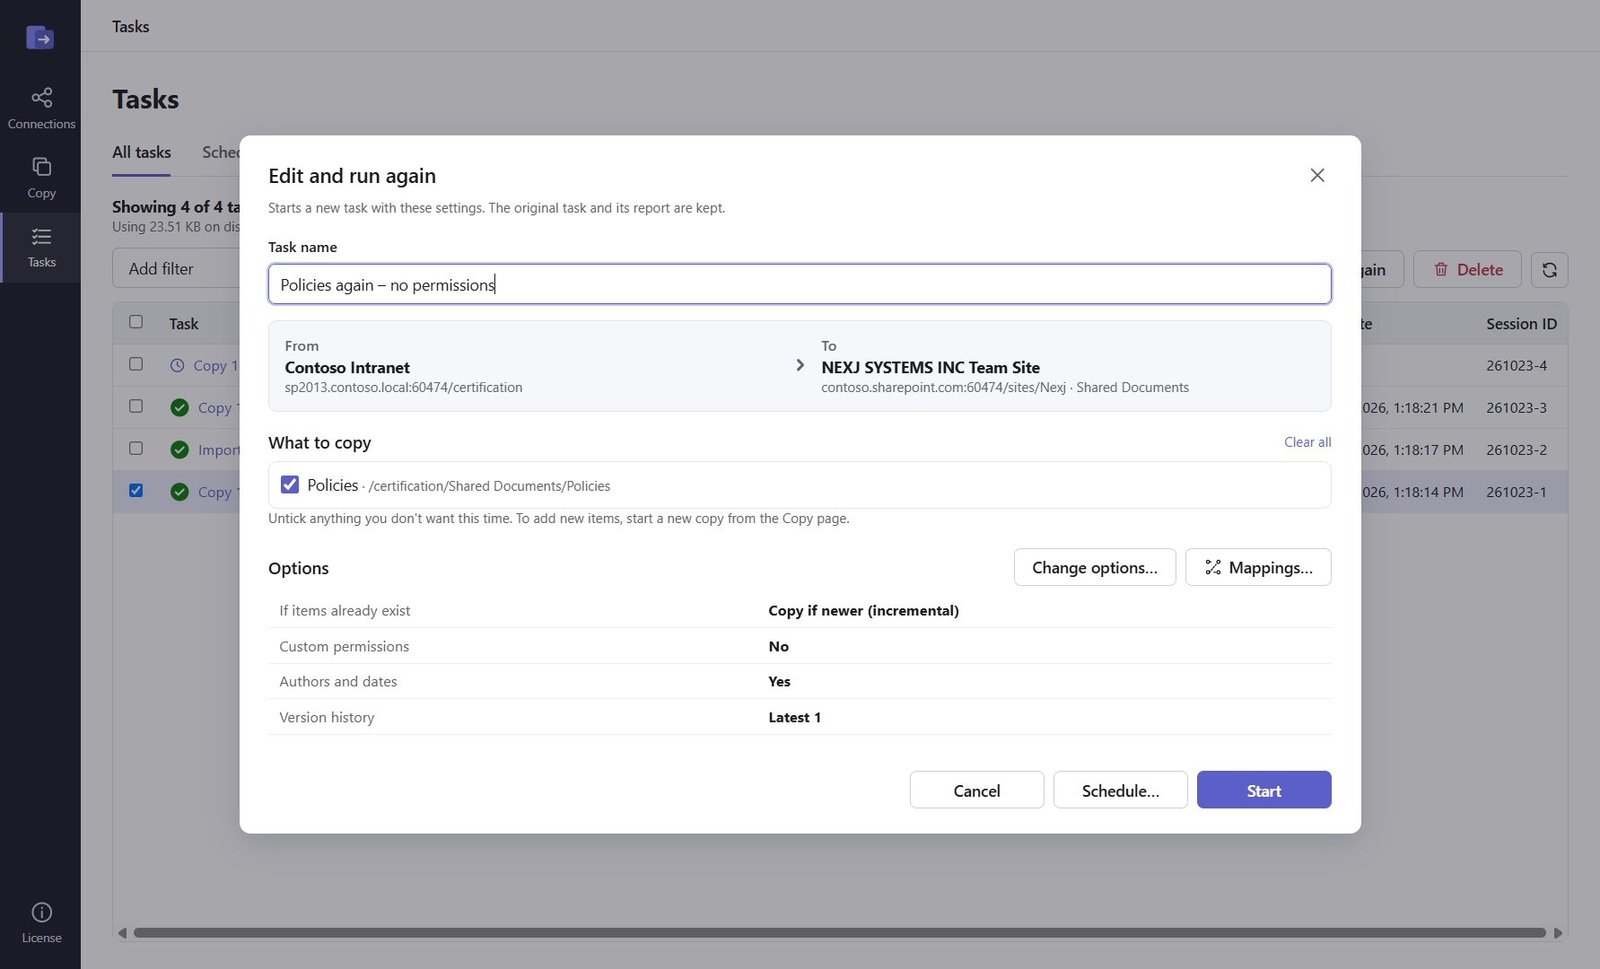
Task: Click into the Task name field
Action: [x=800, y=285]
